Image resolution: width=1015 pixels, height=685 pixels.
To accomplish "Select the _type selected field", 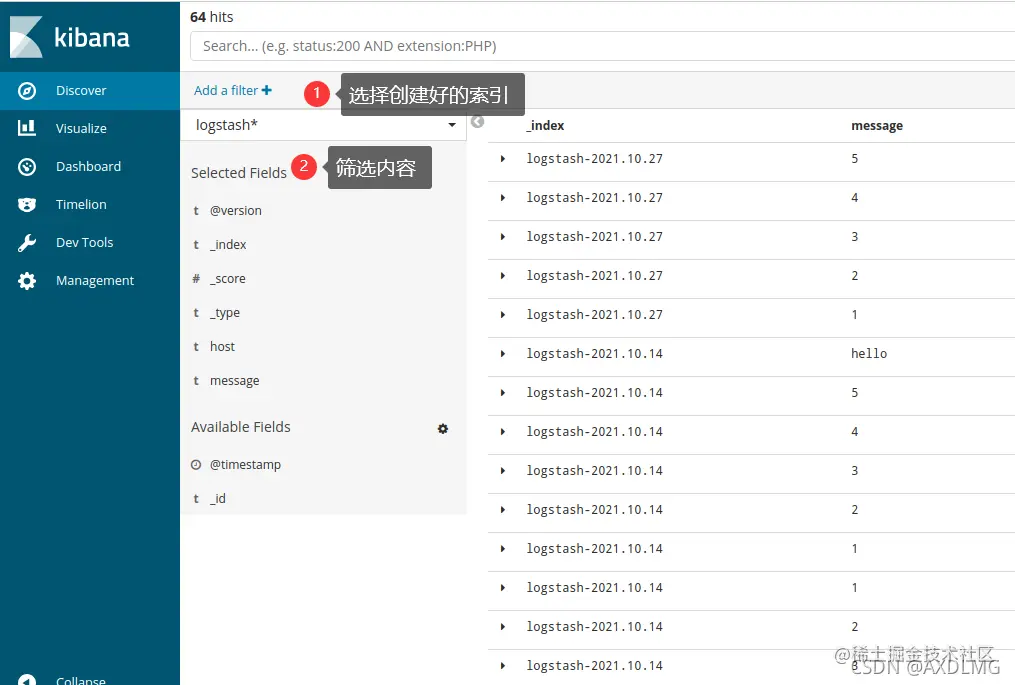I will (225, 313).
